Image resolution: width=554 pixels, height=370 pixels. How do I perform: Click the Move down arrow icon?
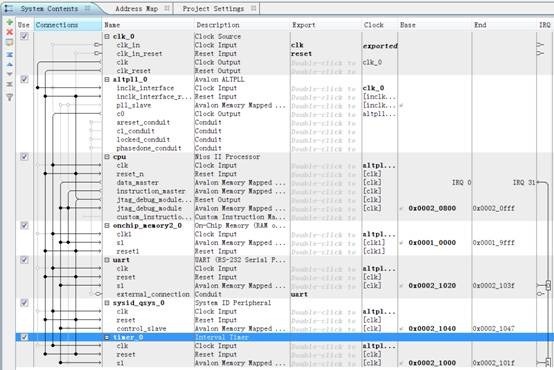click(10, 74)
